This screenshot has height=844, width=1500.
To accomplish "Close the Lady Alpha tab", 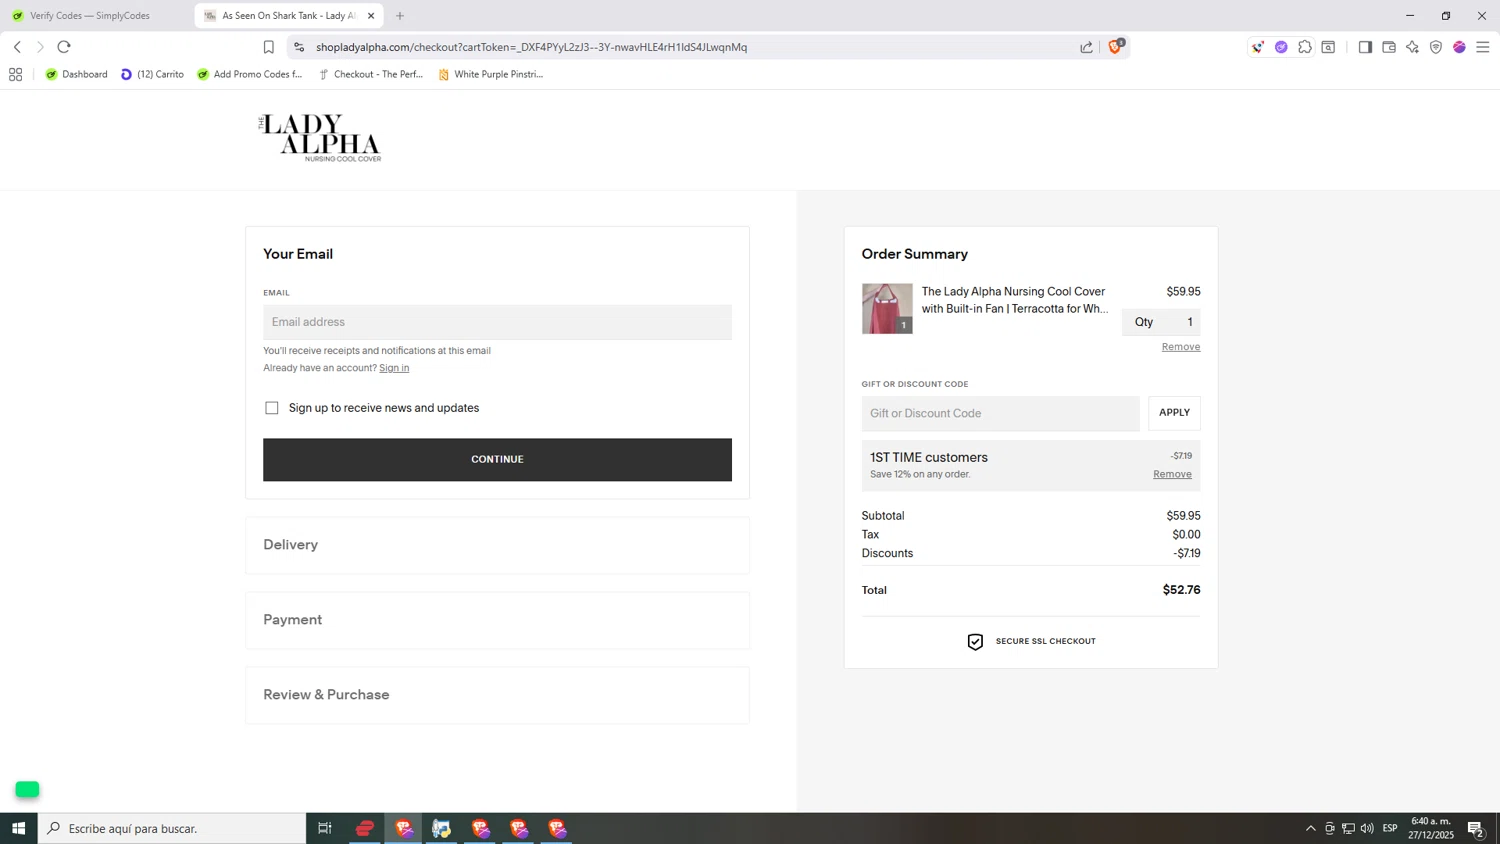I will [x=371, y=16].
